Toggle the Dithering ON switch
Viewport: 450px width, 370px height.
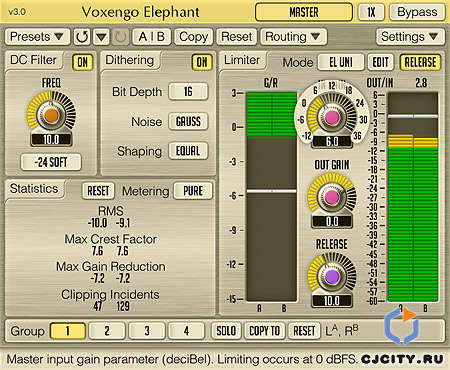(202, 62)
